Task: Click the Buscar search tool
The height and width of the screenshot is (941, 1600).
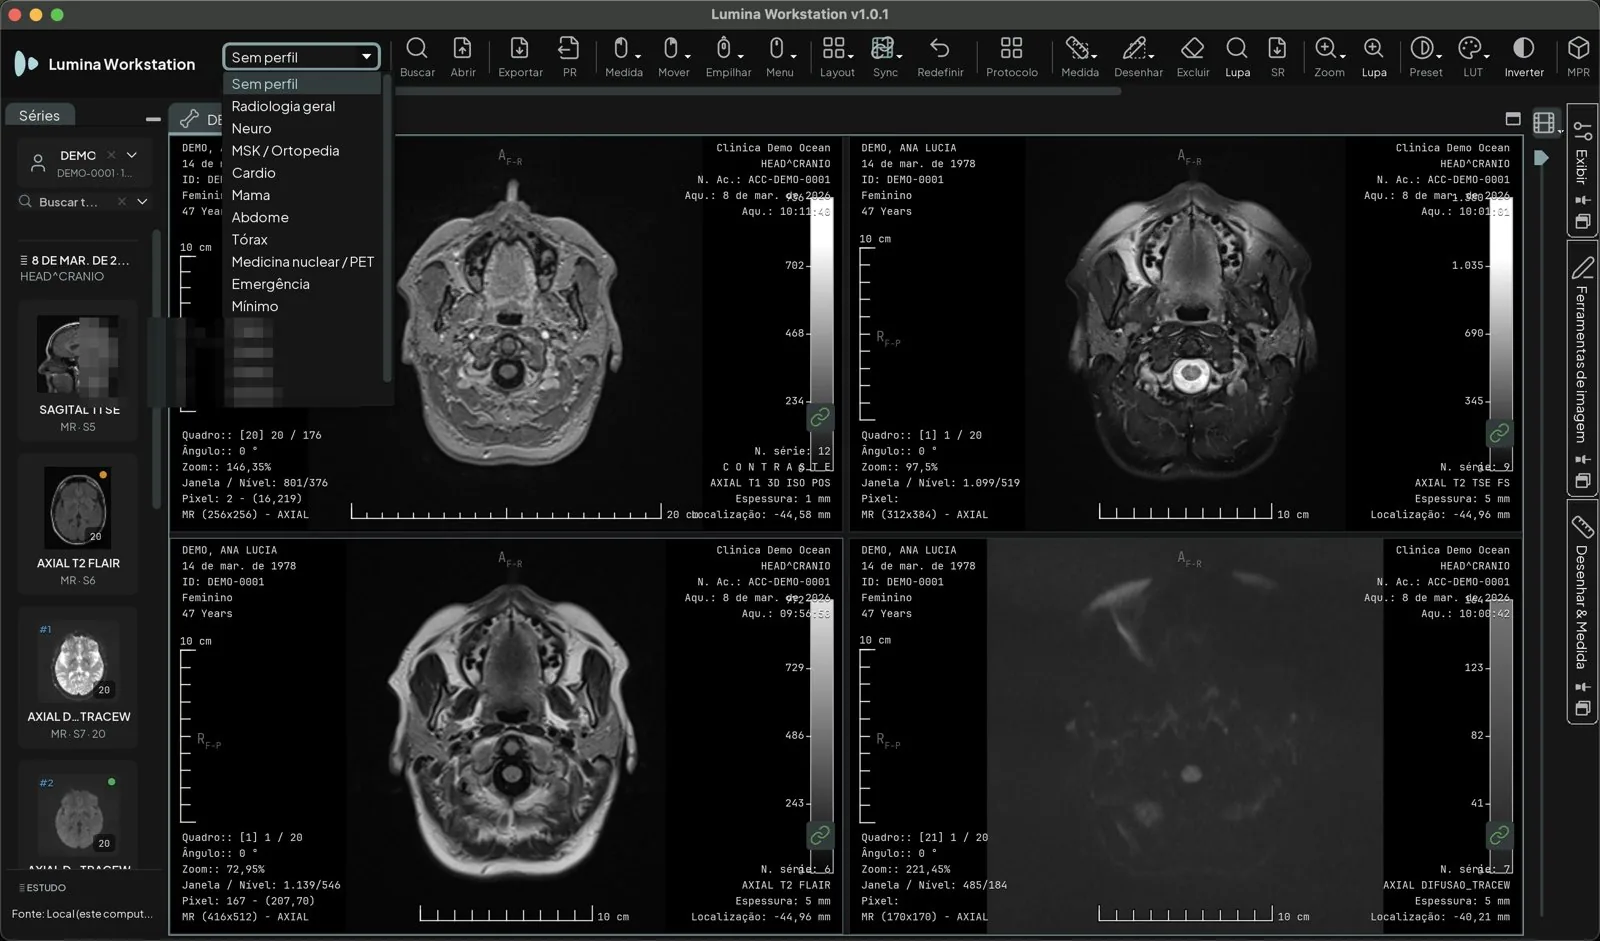Action: coord(417,57)
